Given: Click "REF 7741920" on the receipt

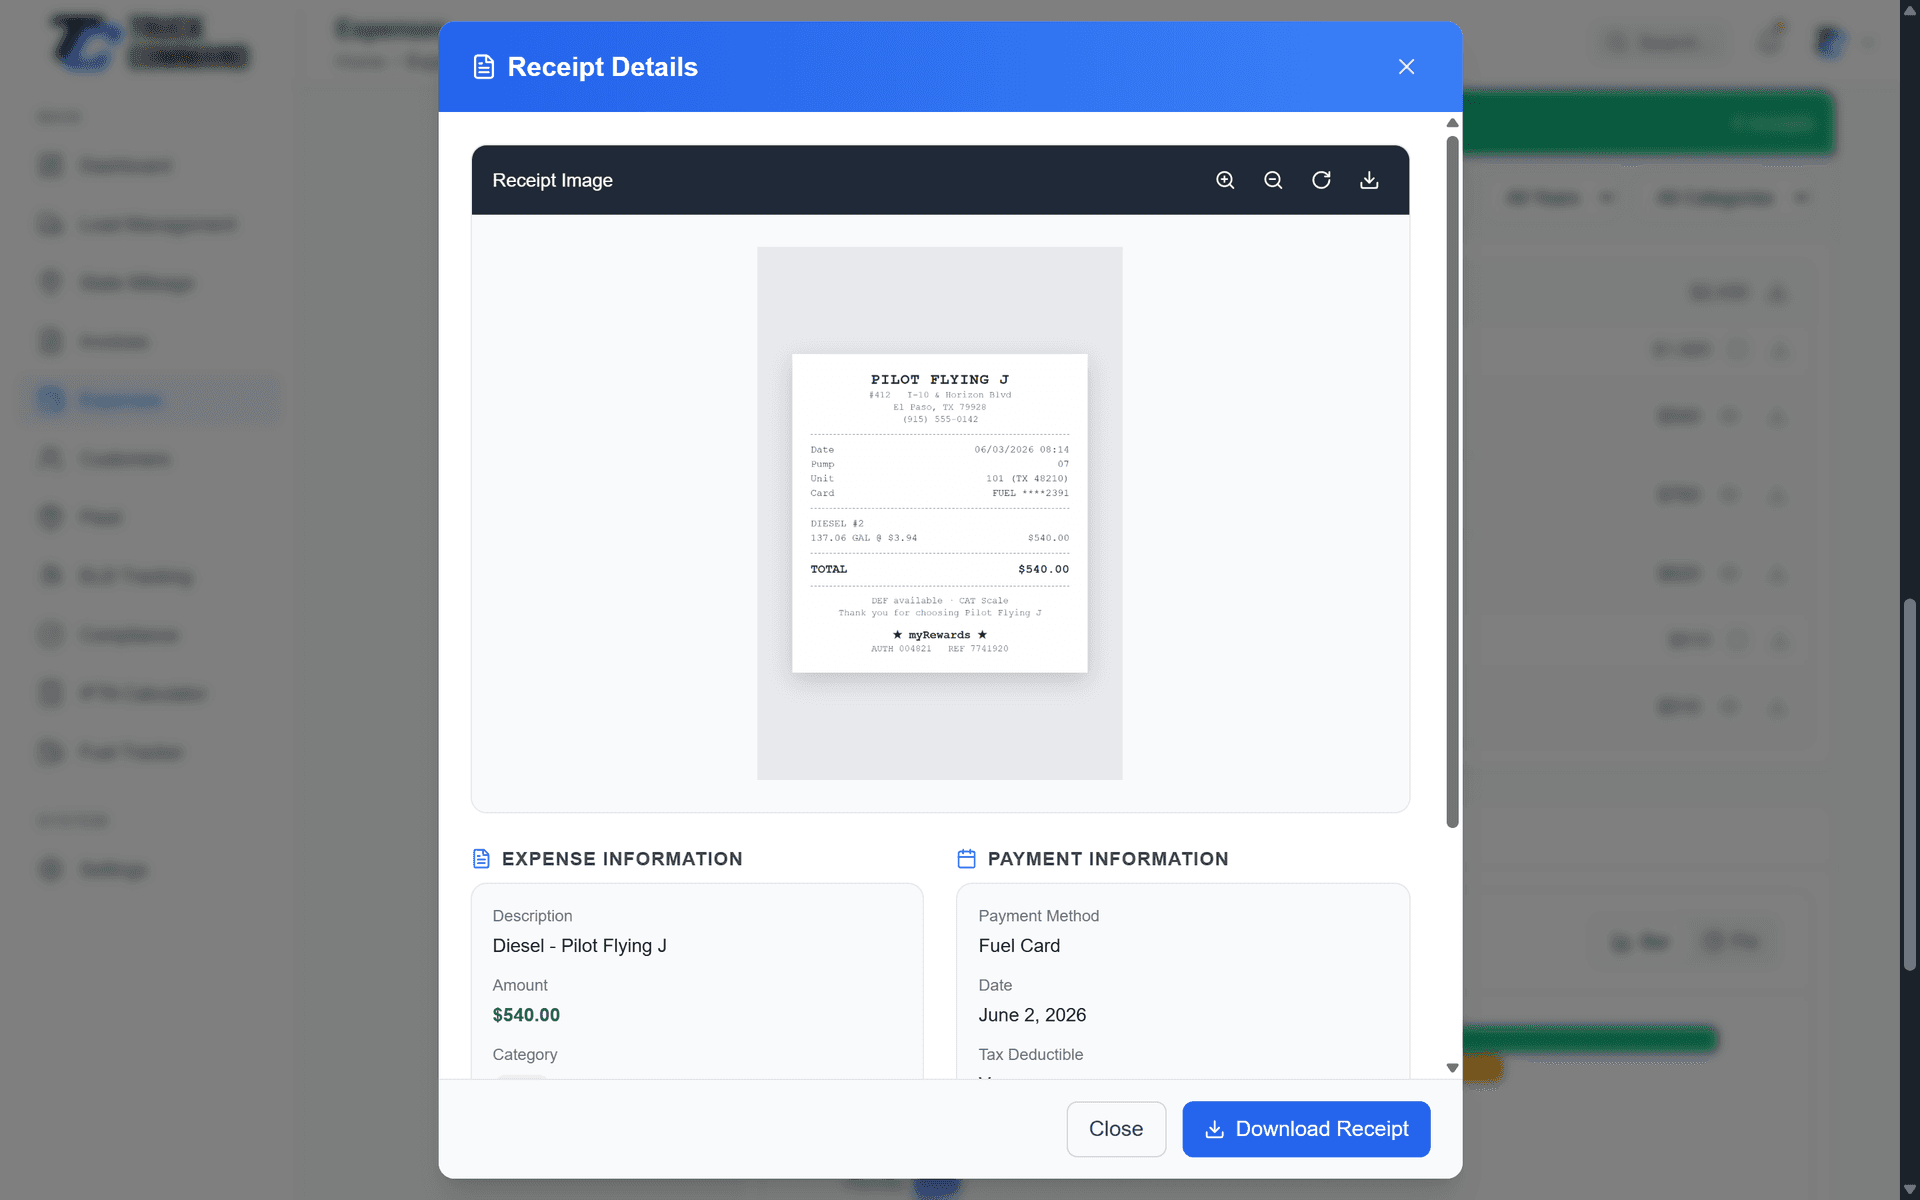Looking at the screenshot, I should [978, 649].
